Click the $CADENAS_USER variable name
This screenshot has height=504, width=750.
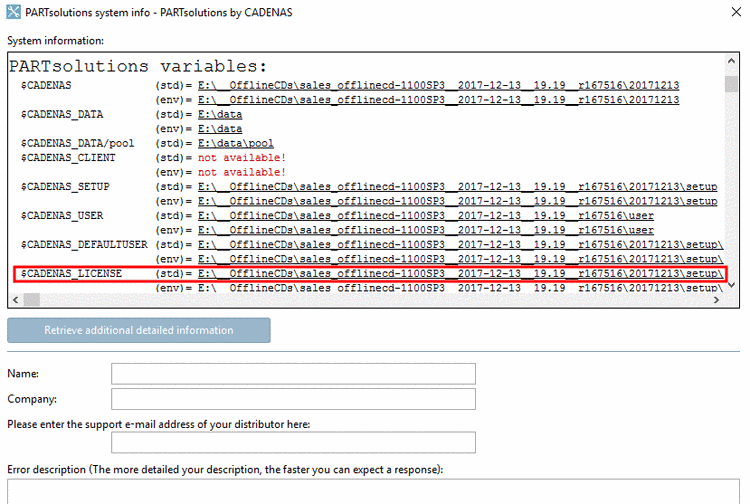(62, 216)
